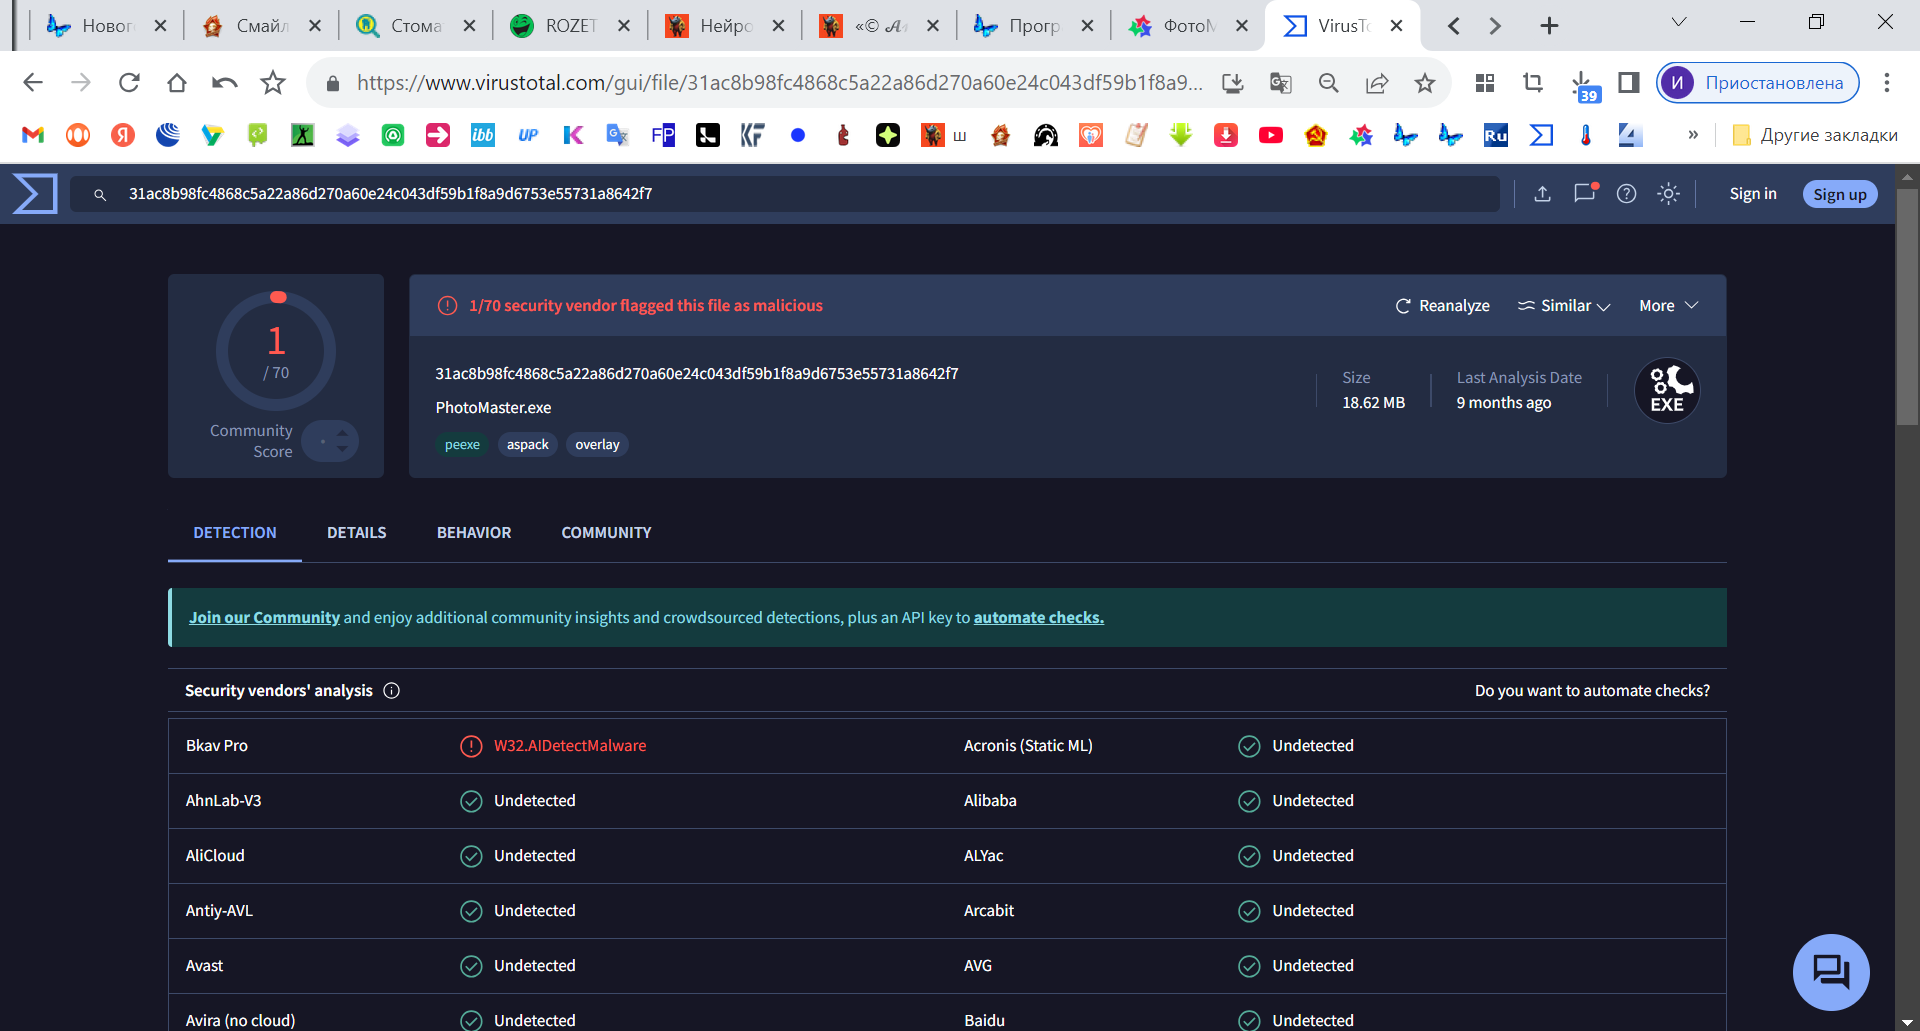The width and height of the screenshot is (1920, 1031).
Task: Click the VirusTotal logo icon
Action: click(x=35, y=193)
